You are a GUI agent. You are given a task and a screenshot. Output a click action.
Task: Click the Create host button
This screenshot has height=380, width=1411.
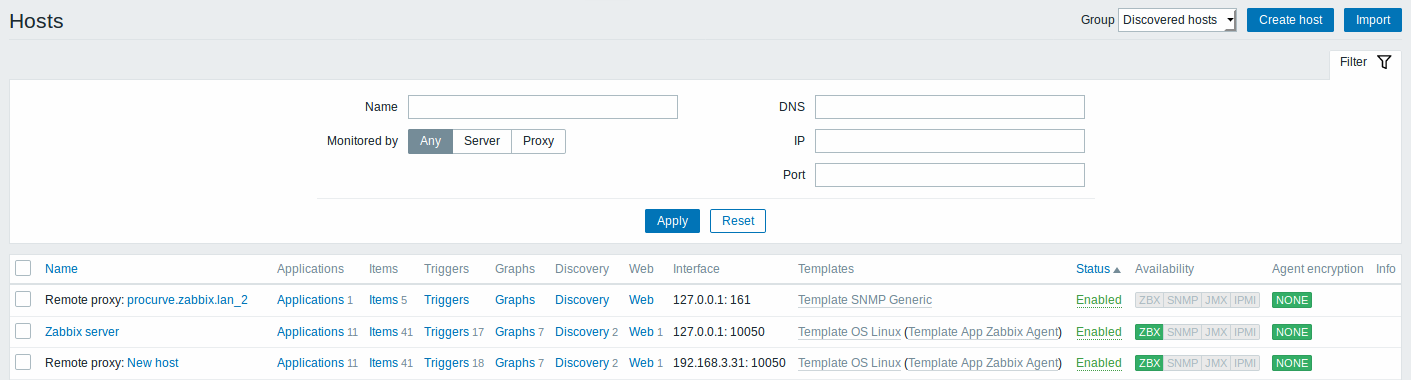pos(1290,20)
